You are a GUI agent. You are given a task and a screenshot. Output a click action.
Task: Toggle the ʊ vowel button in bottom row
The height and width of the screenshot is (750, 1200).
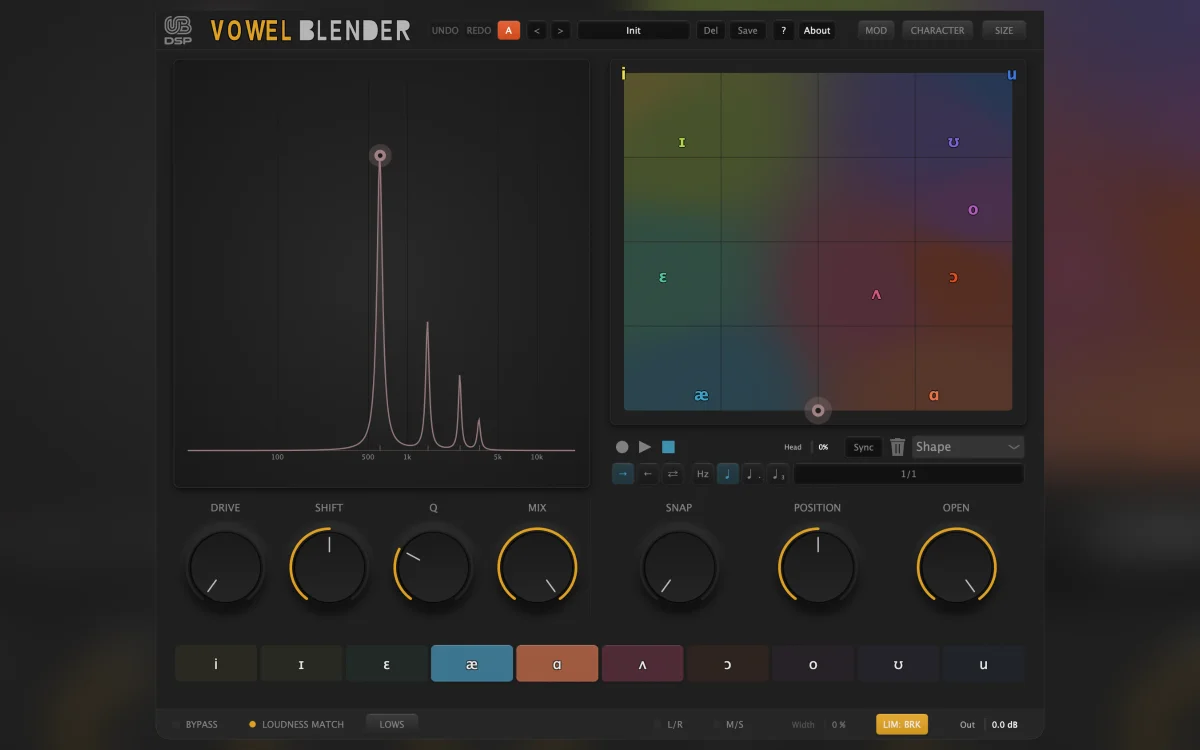coord(898,664)
